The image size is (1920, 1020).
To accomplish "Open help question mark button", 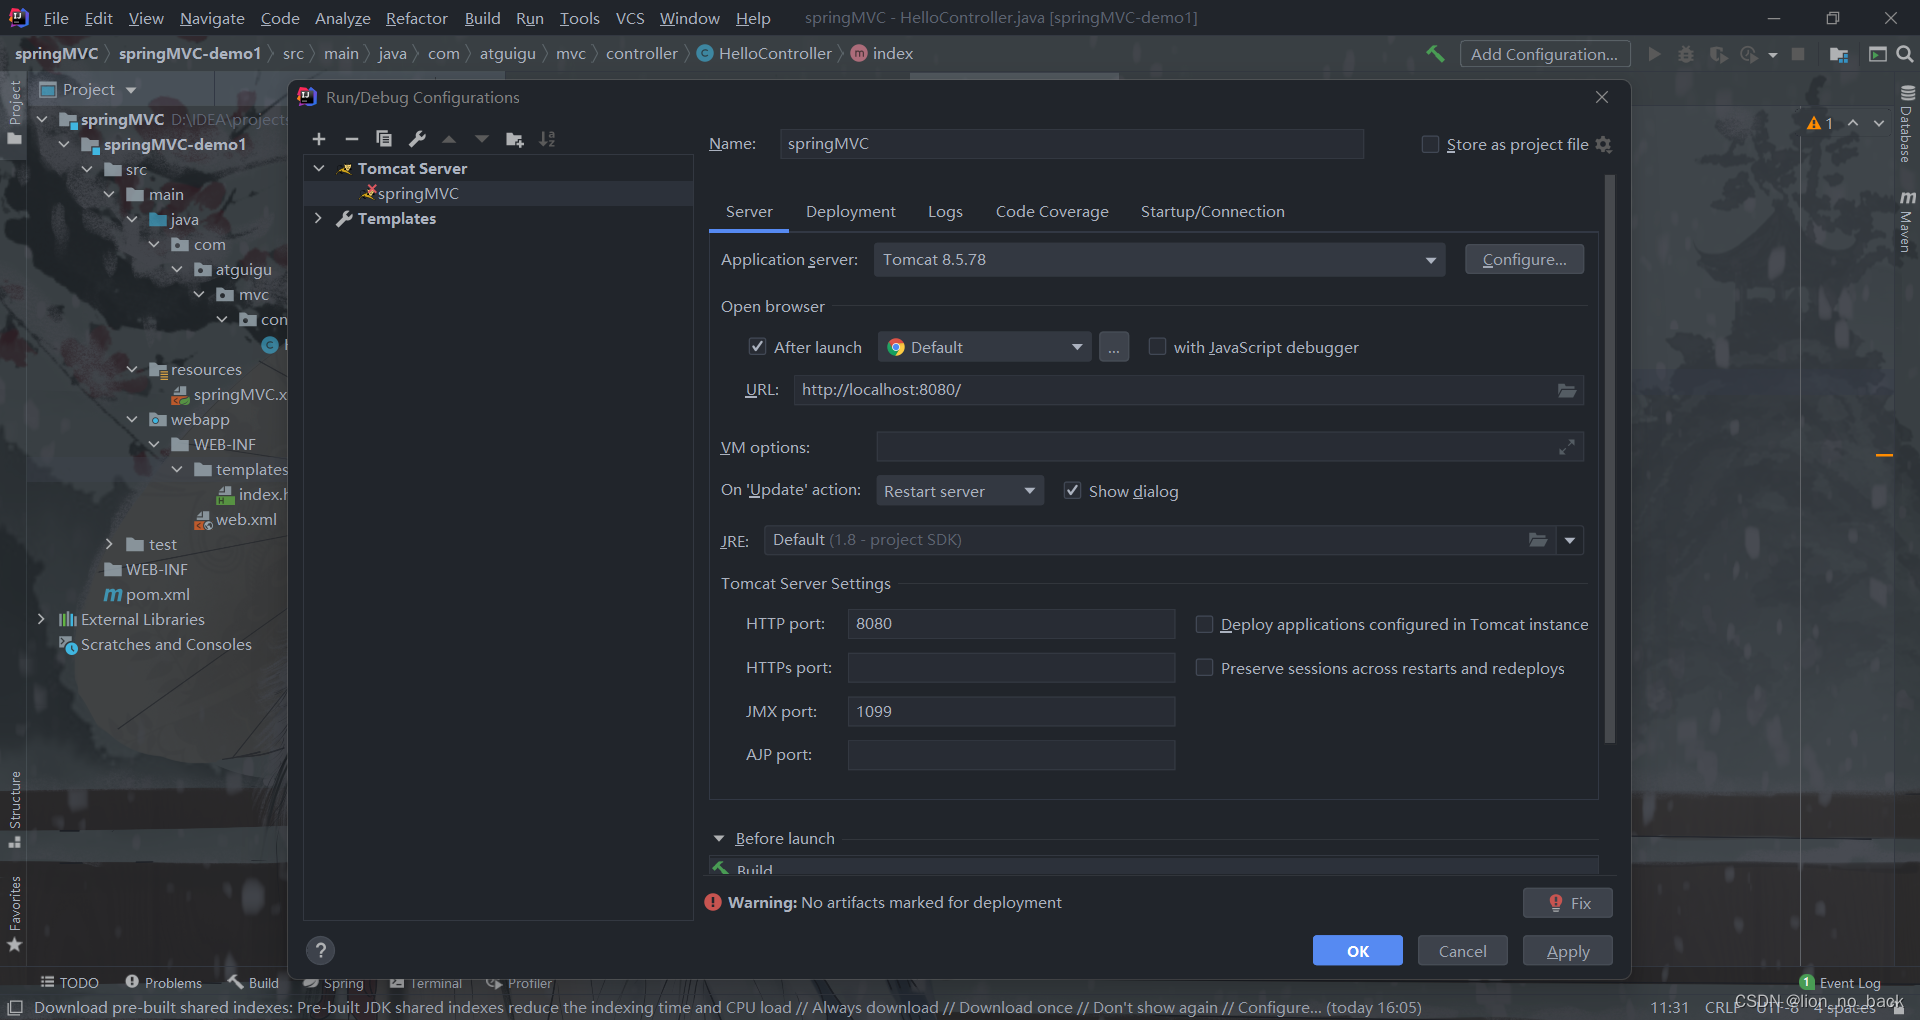I will pyautogui.click(x=320, y=950).
